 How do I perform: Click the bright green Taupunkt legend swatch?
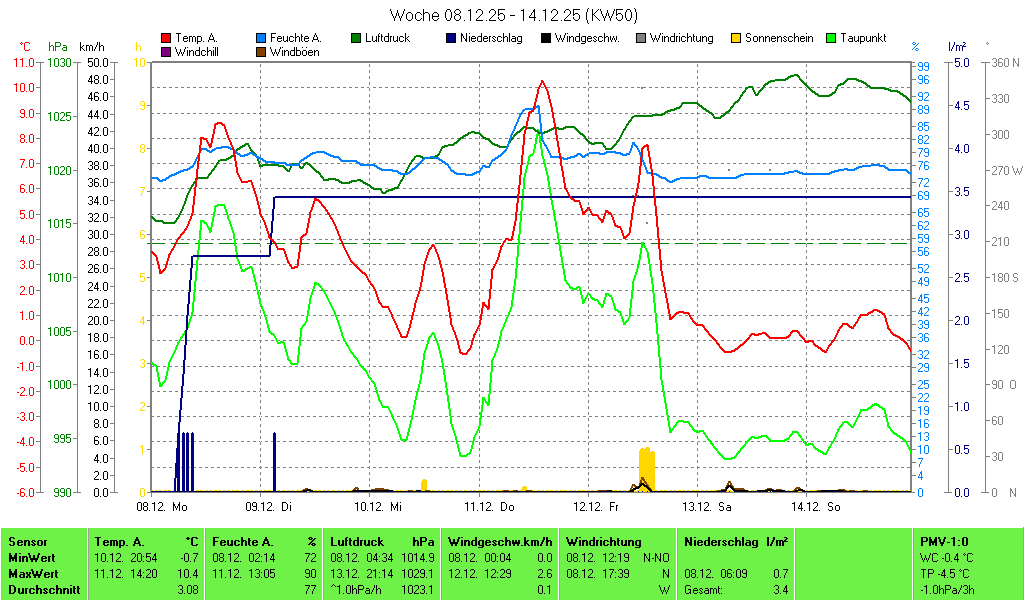(831, 38)
